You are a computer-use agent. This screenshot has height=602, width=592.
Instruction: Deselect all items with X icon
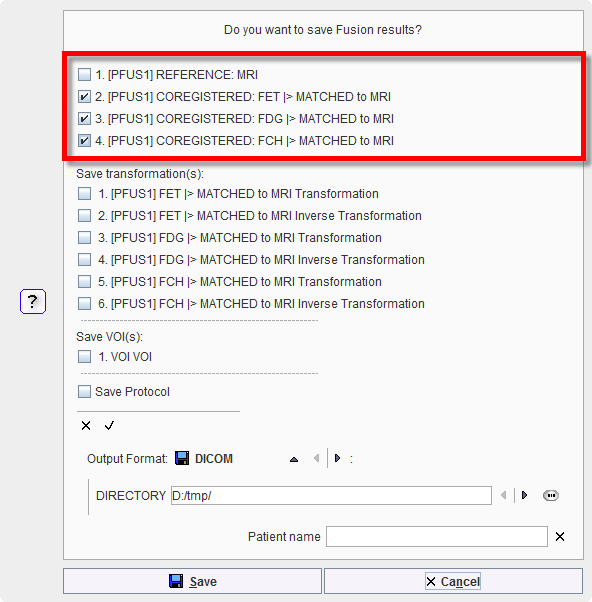point(86,425)
